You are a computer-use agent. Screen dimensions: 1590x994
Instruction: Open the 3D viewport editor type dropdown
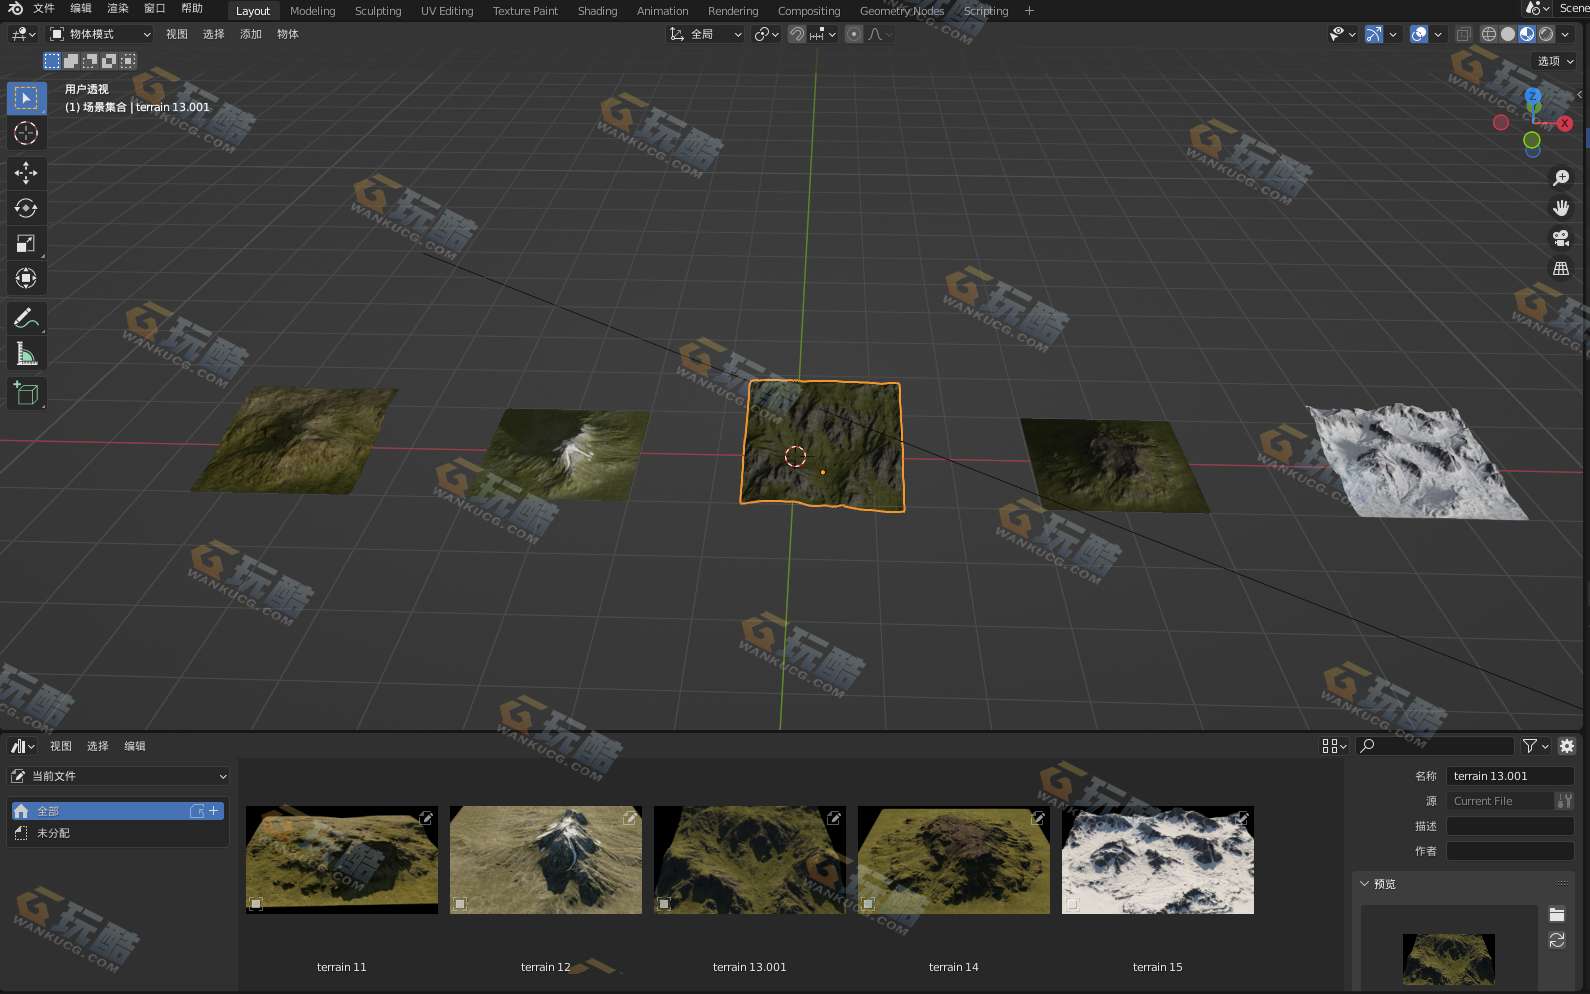(x=22, y=34)
